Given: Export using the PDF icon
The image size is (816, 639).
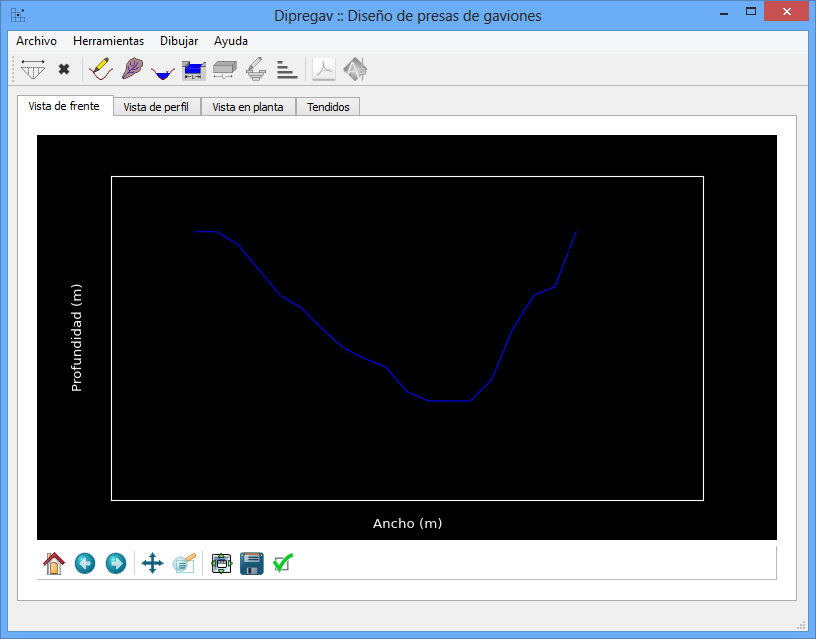Looking at the screenshot, I should point(325,70).
